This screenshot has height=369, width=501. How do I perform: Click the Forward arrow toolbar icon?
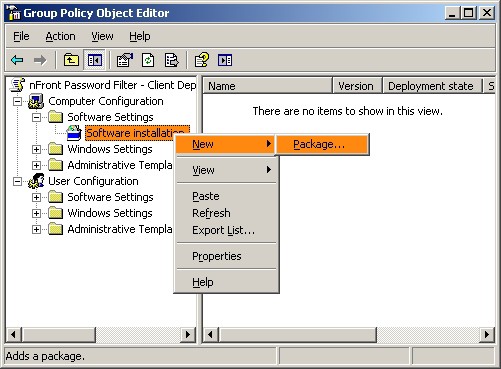tap(40, 60)
